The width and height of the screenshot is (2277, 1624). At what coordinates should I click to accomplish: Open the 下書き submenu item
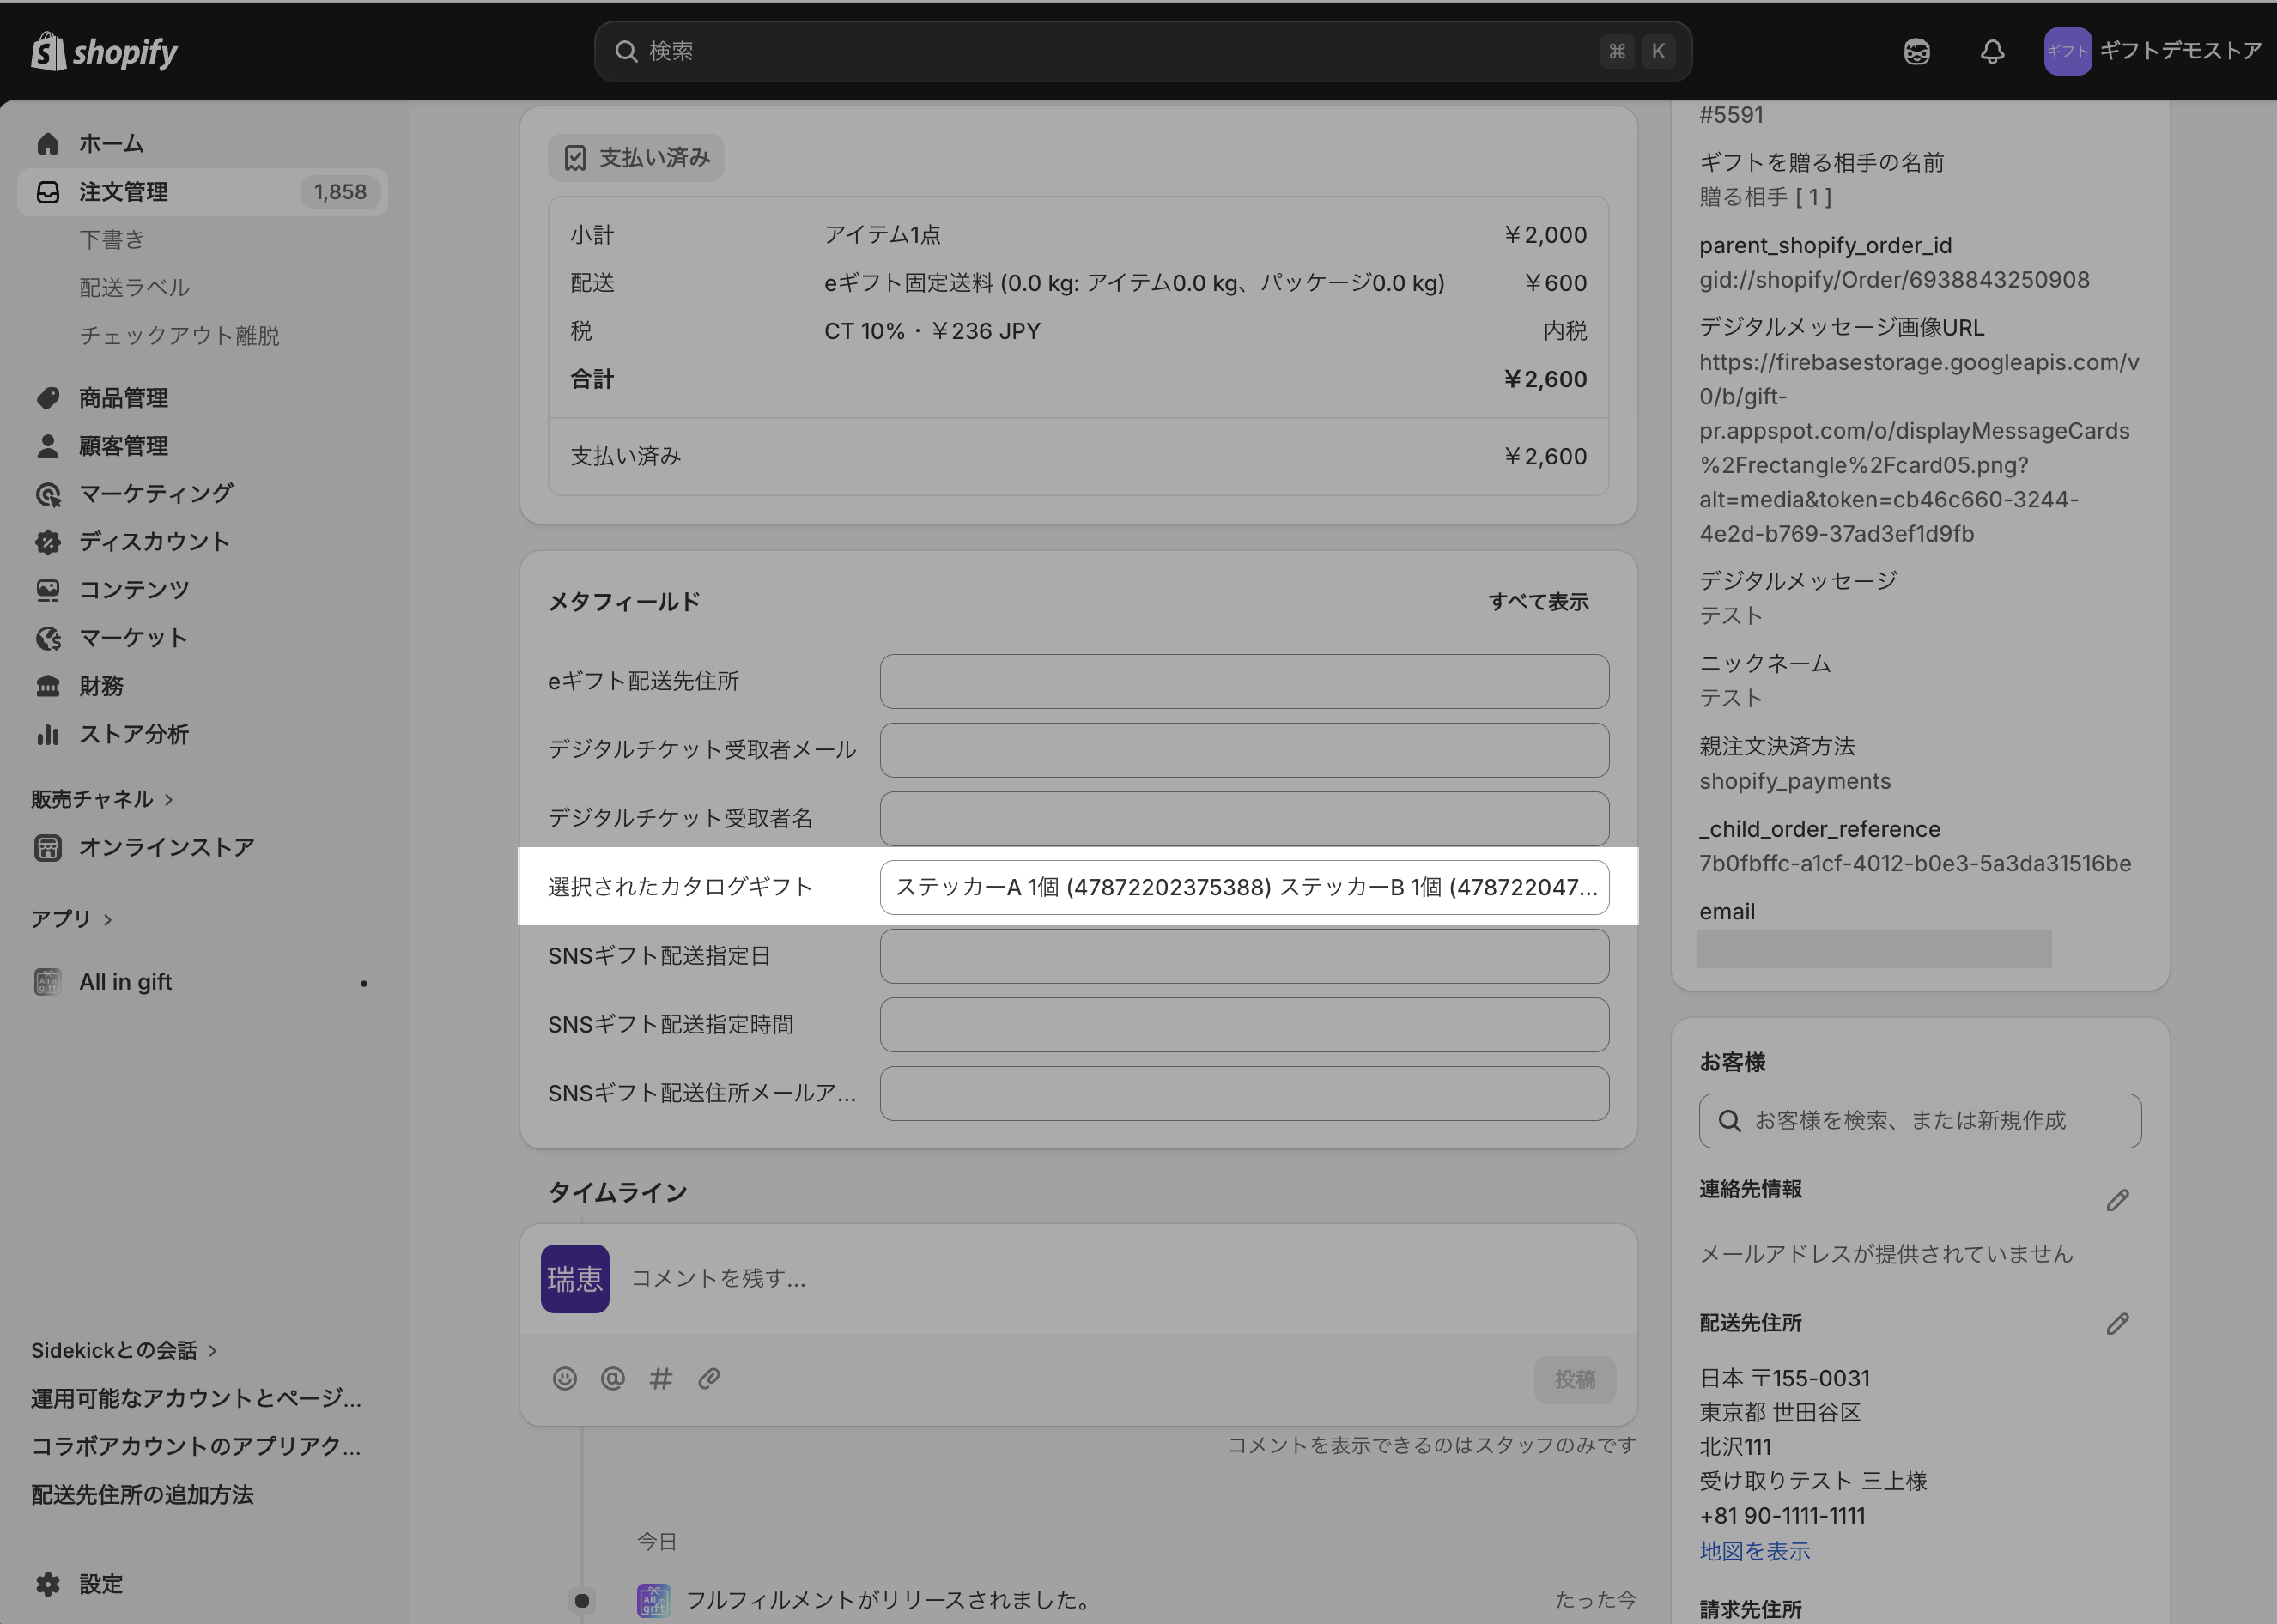point(112,240)
